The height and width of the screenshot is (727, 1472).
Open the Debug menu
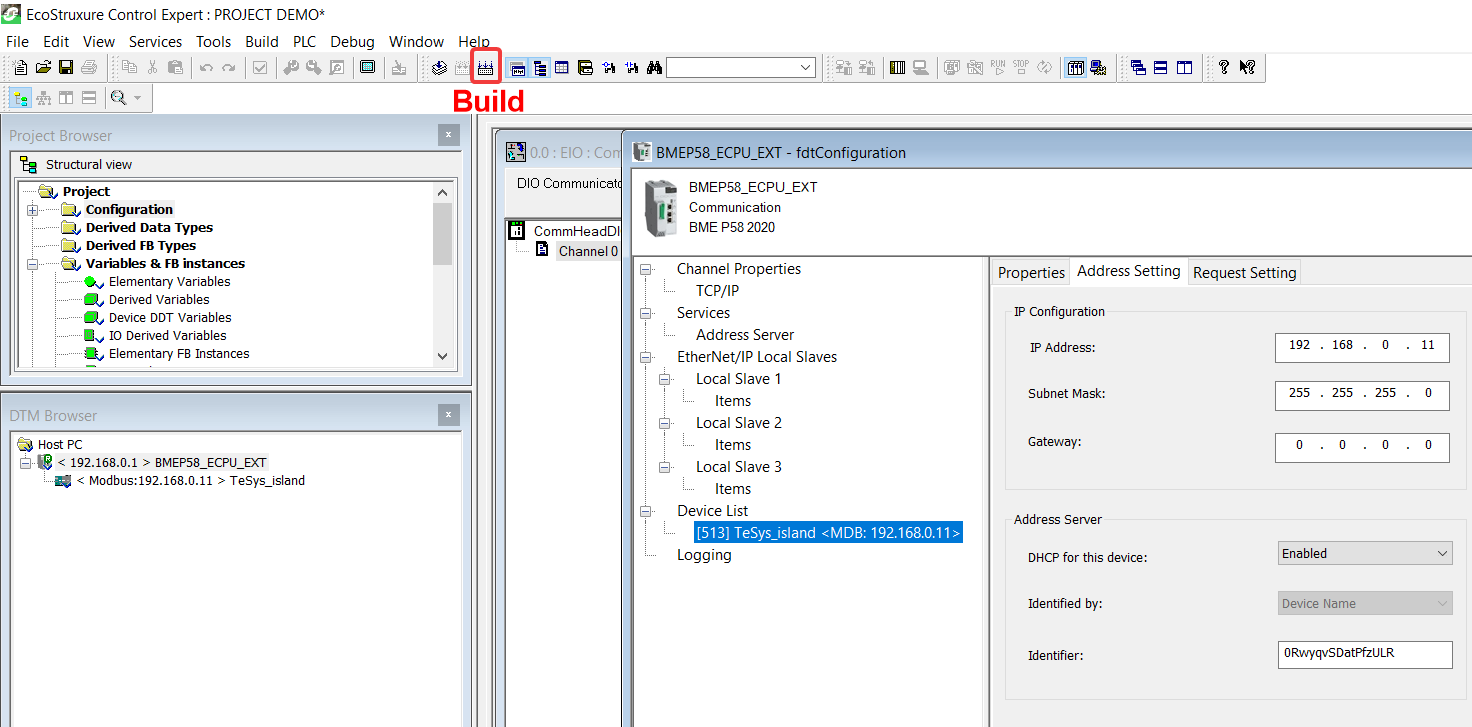coord(352,42)
